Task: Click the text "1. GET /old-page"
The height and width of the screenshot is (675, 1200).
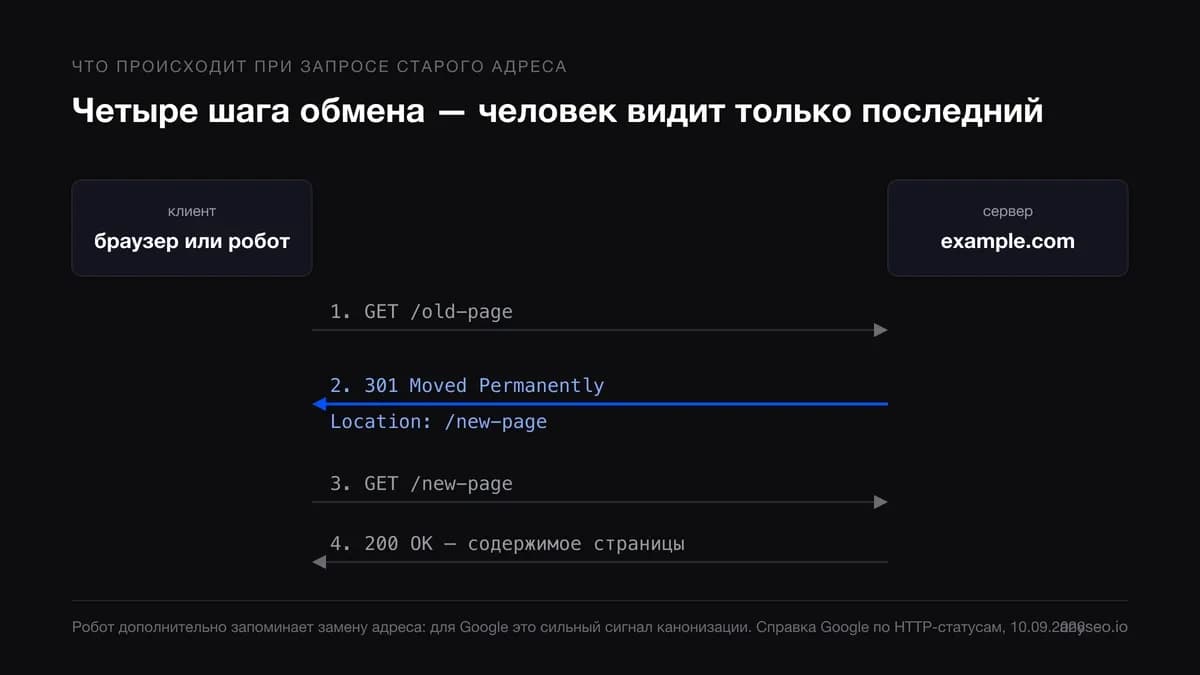Action: coord(421,311)
